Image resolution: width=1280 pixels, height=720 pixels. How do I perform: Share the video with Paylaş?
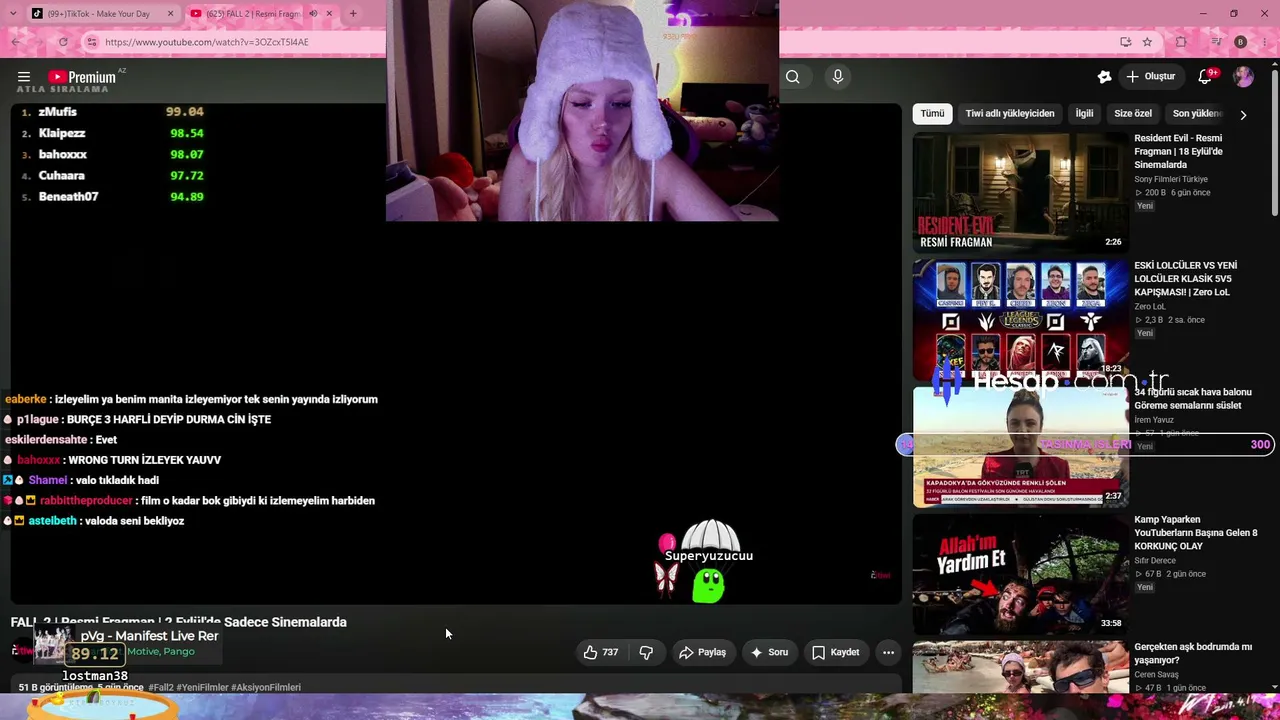(702, 653)
